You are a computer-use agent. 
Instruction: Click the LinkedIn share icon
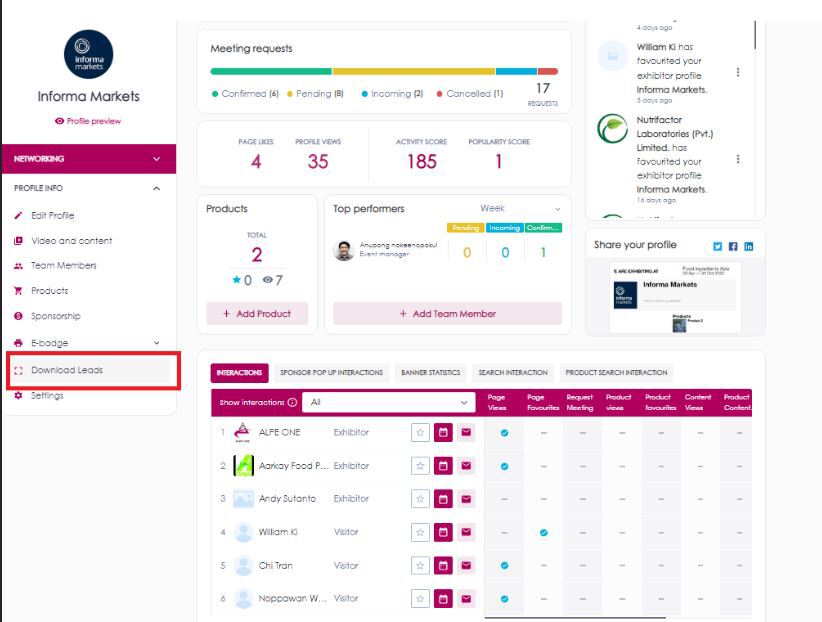pyautogui.click(x=749, y=246)
